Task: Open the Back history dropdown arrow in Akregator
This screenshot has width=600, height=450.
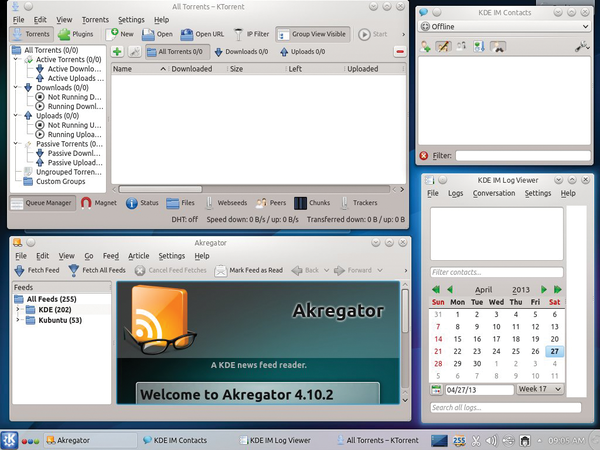Action: pyautogui.click(x=326, y=270)
